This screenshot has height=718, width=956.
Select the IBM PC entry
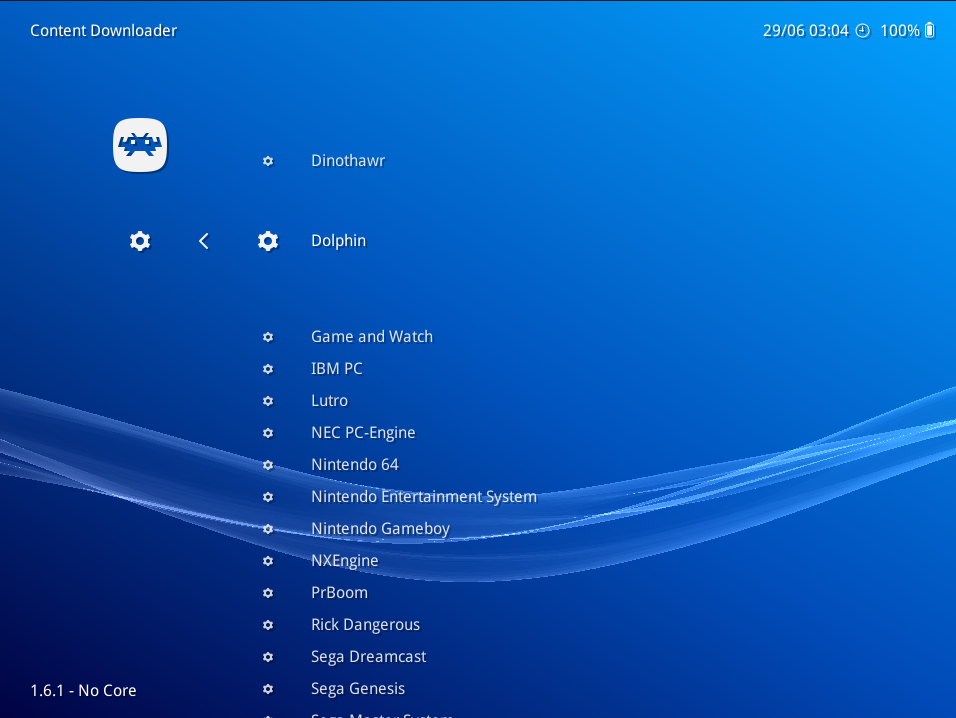click(x=337, y=369)
